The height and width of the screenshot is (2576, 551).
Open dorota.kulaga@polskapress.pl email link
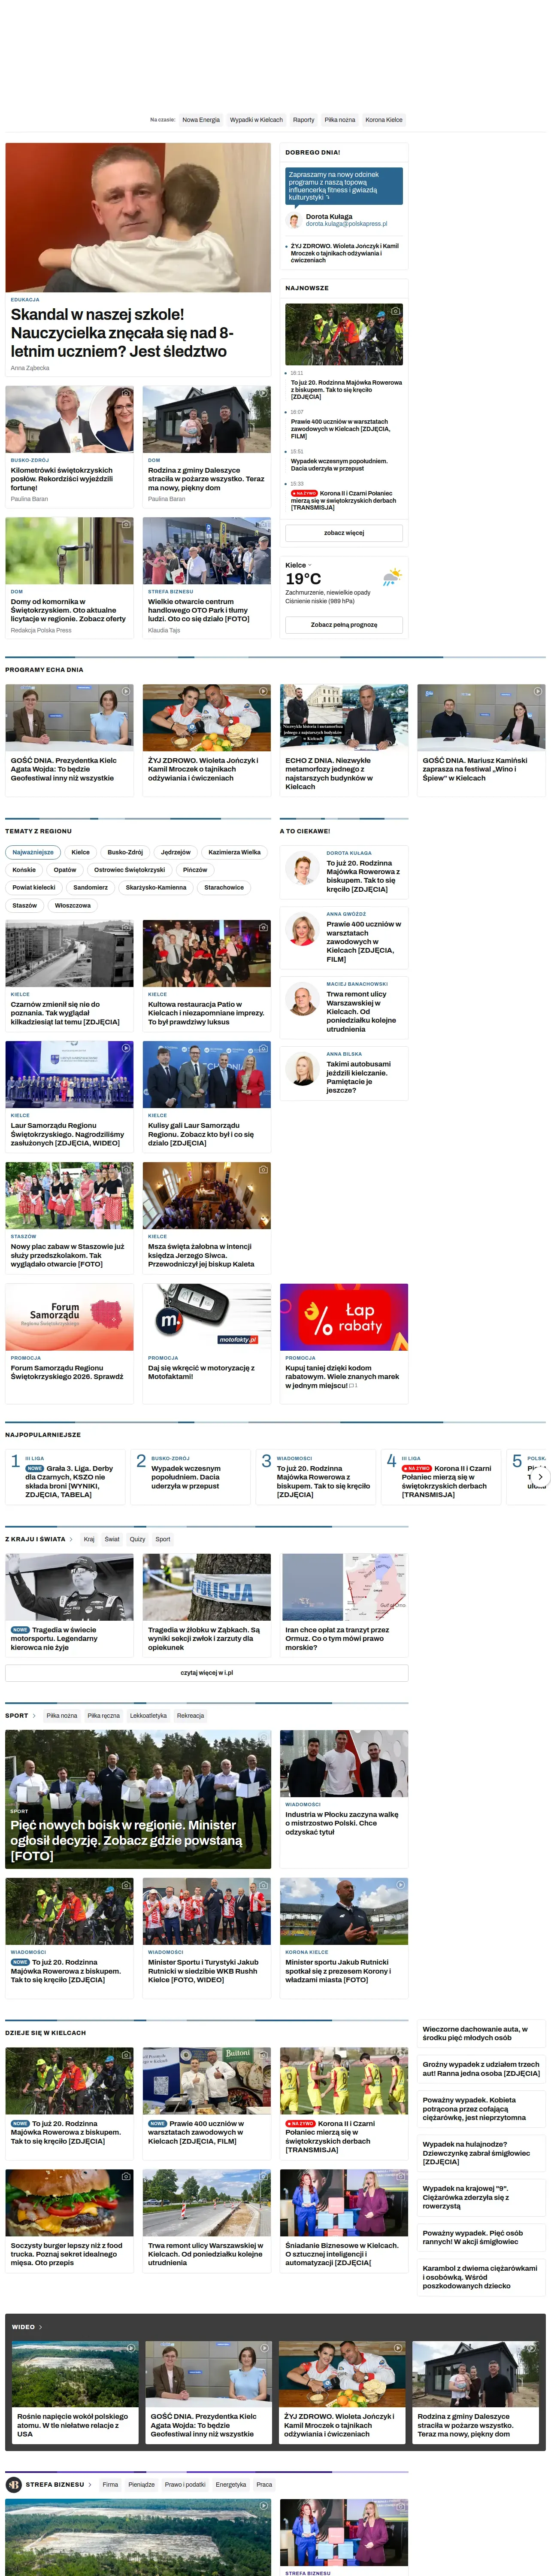[346, 224]
